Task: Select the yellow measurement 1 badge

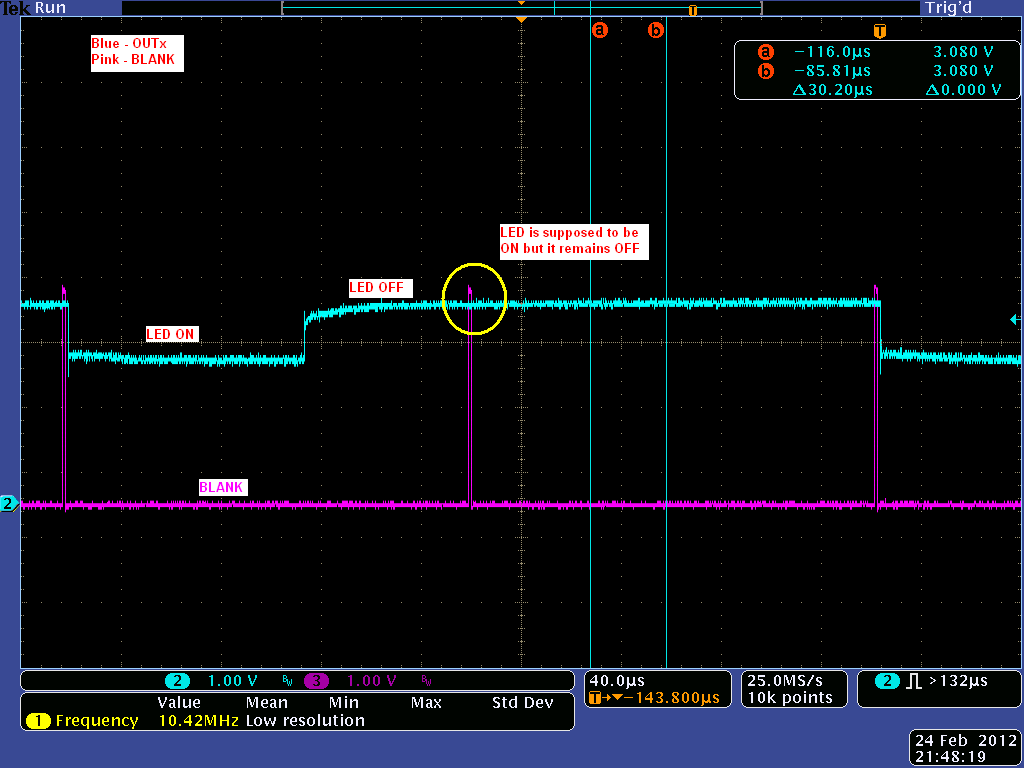Action: pos(39,721)
